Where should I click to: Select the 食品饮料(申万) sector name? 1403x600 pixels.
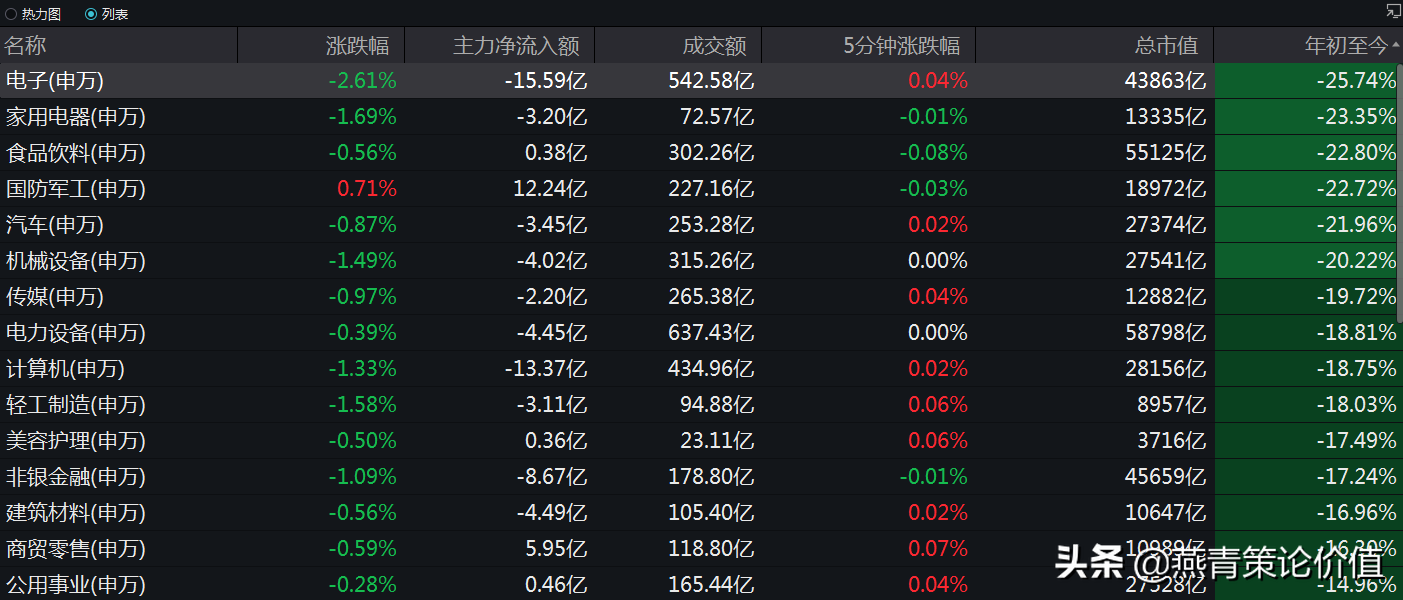76,153
